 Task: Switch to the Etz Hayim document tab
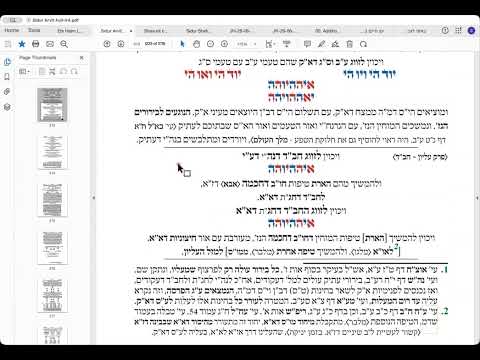69,31
